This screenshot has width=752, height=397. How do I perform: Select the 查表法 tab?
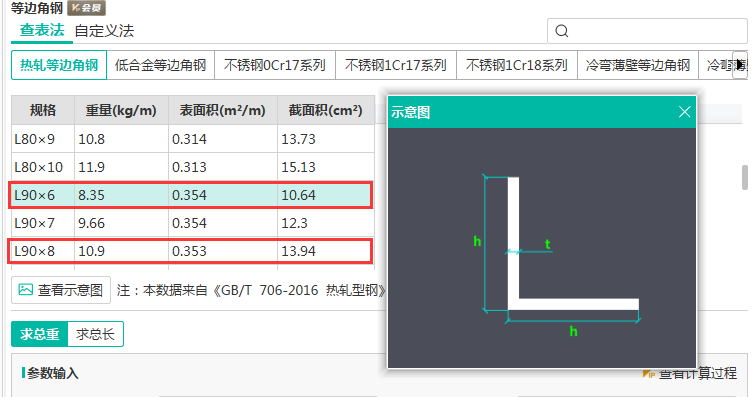click(42, 30)
